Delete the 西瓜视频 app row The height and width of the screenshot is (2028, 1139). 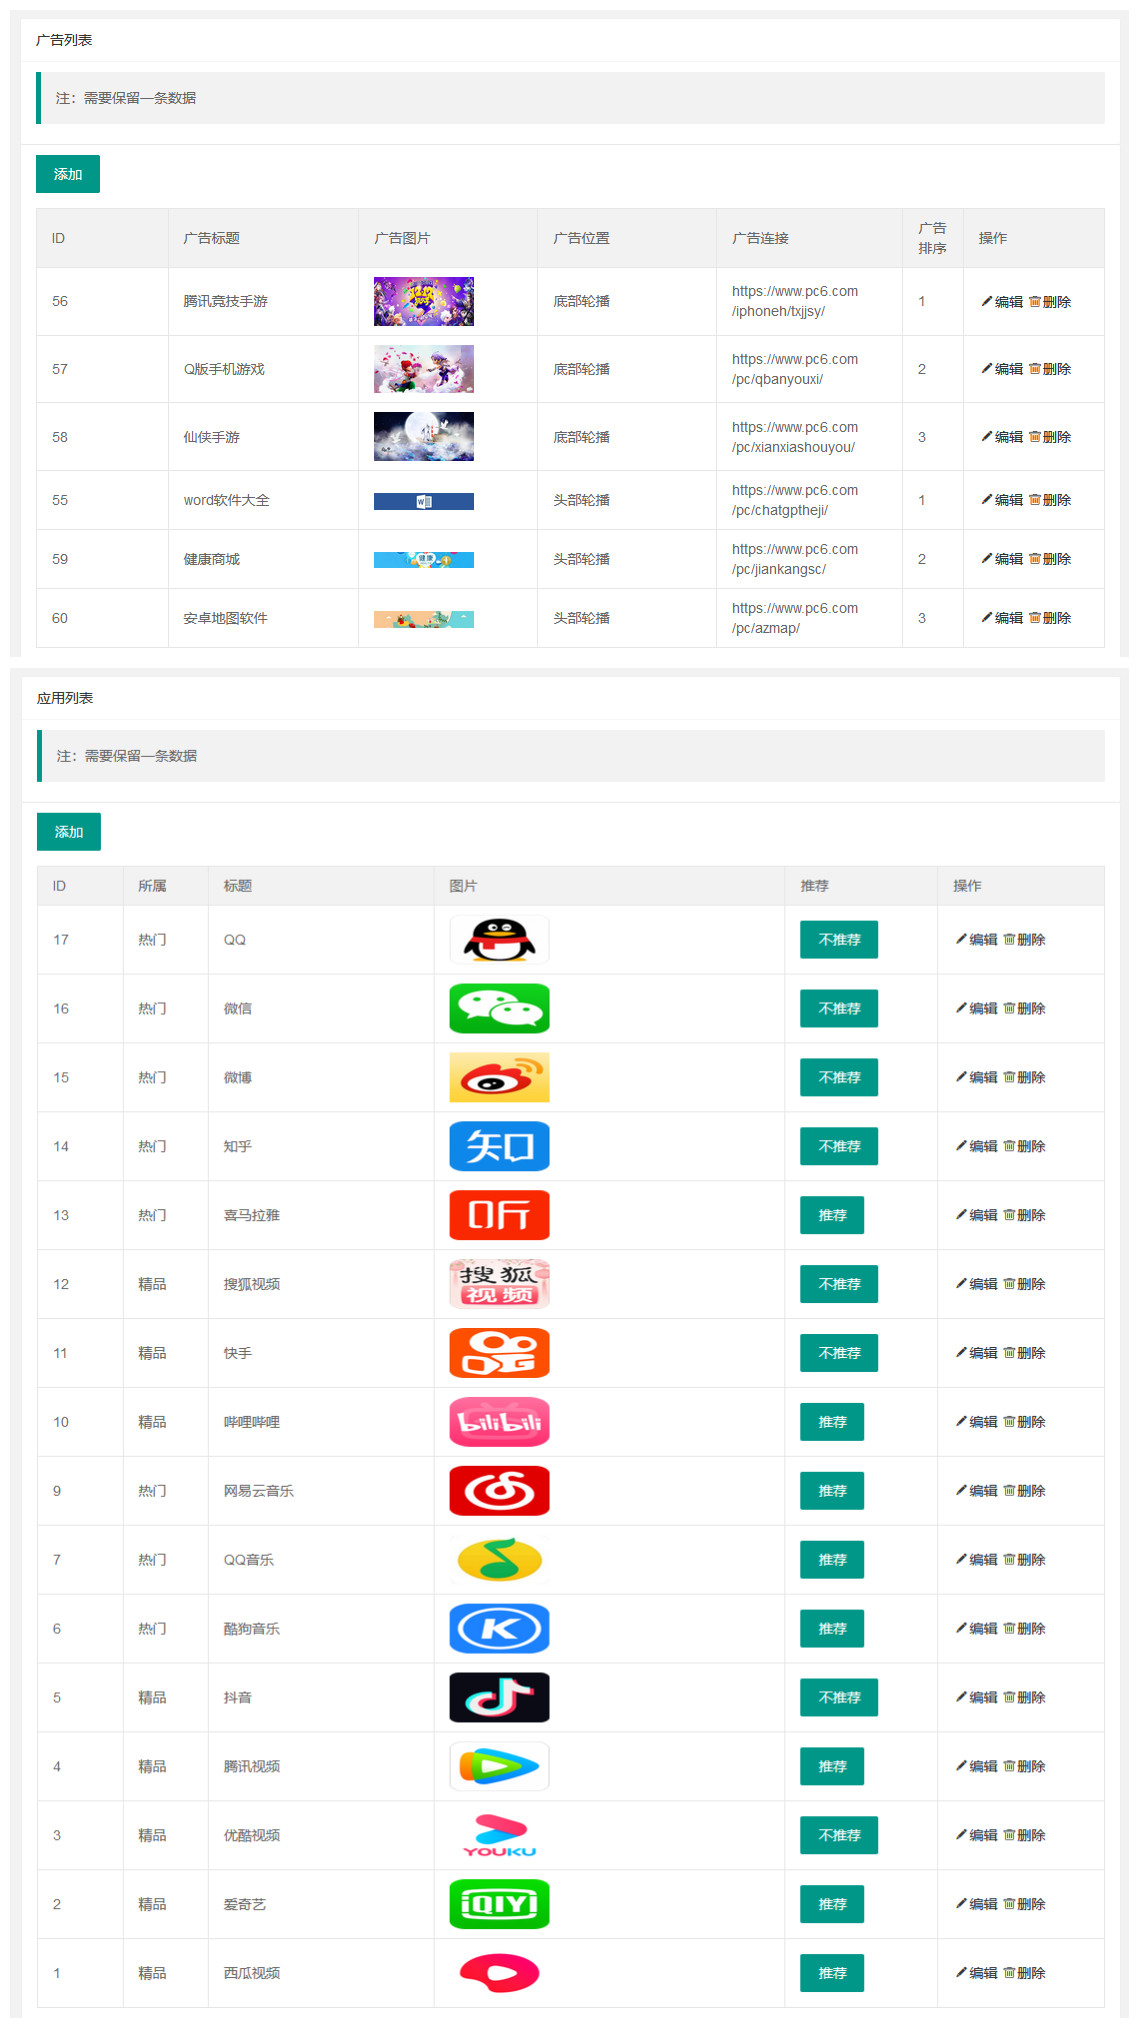click(1025, 1974)
